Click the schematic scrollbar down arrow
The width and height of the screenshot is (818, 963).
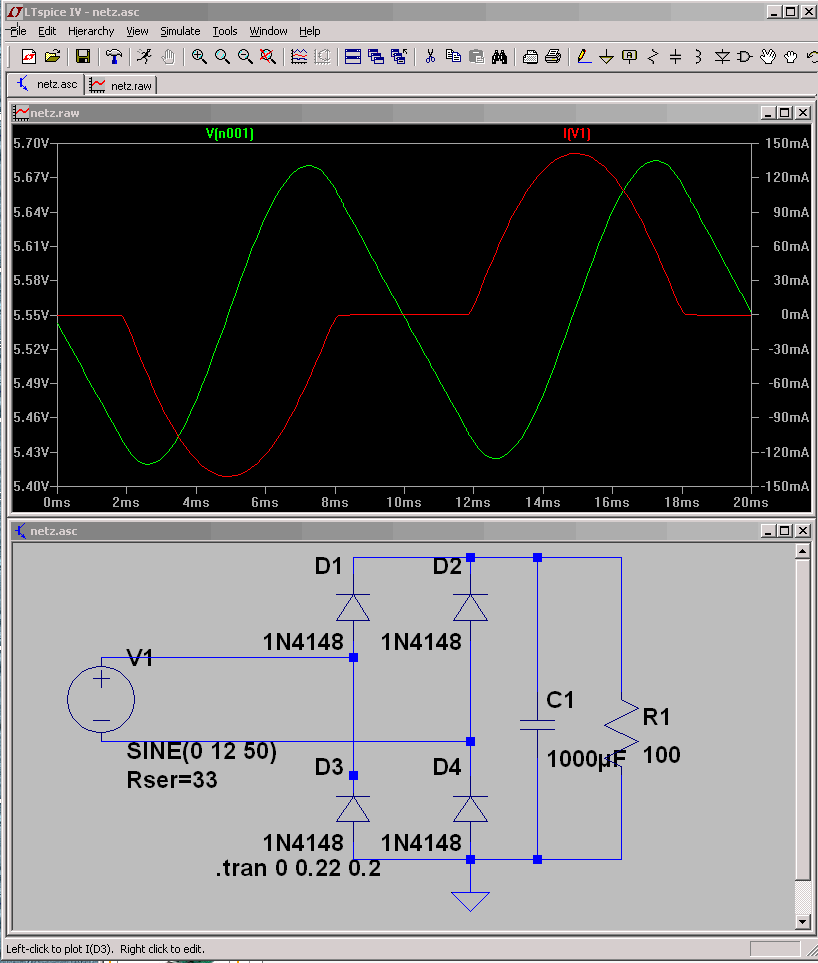[x=803, y=921]
